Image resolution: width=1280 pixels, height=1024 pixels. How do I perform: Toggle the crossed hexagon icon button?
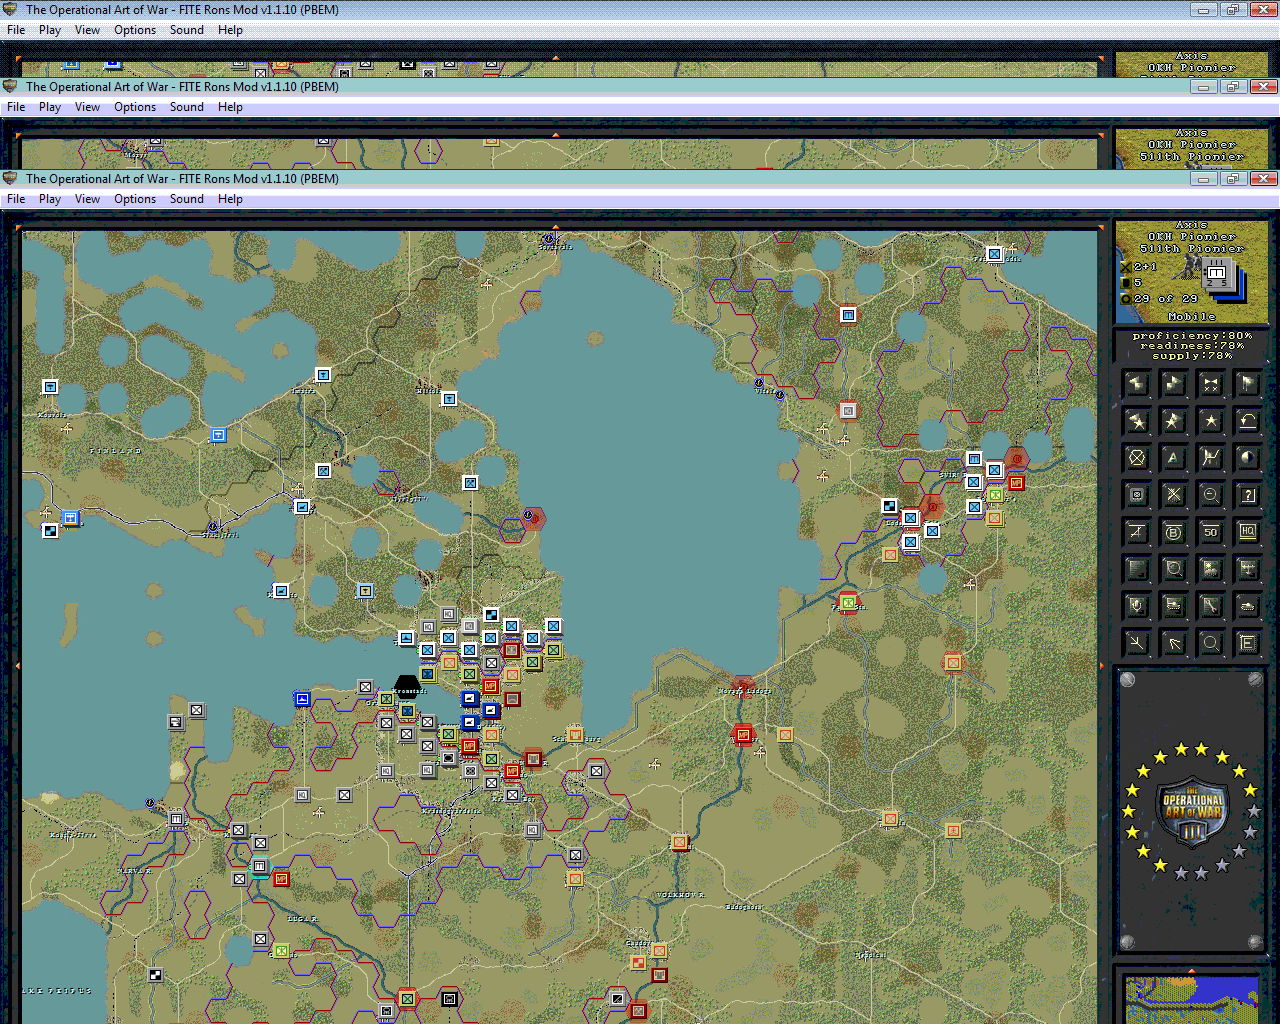[1136, 458]
